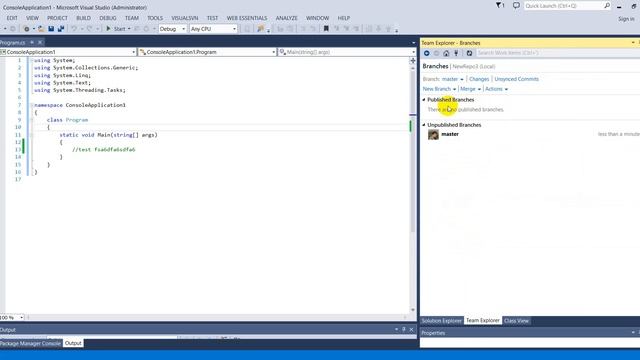The height and width of the screenshot is (360, 640).
Task: Open the BUILD menu
Action: 83,18
